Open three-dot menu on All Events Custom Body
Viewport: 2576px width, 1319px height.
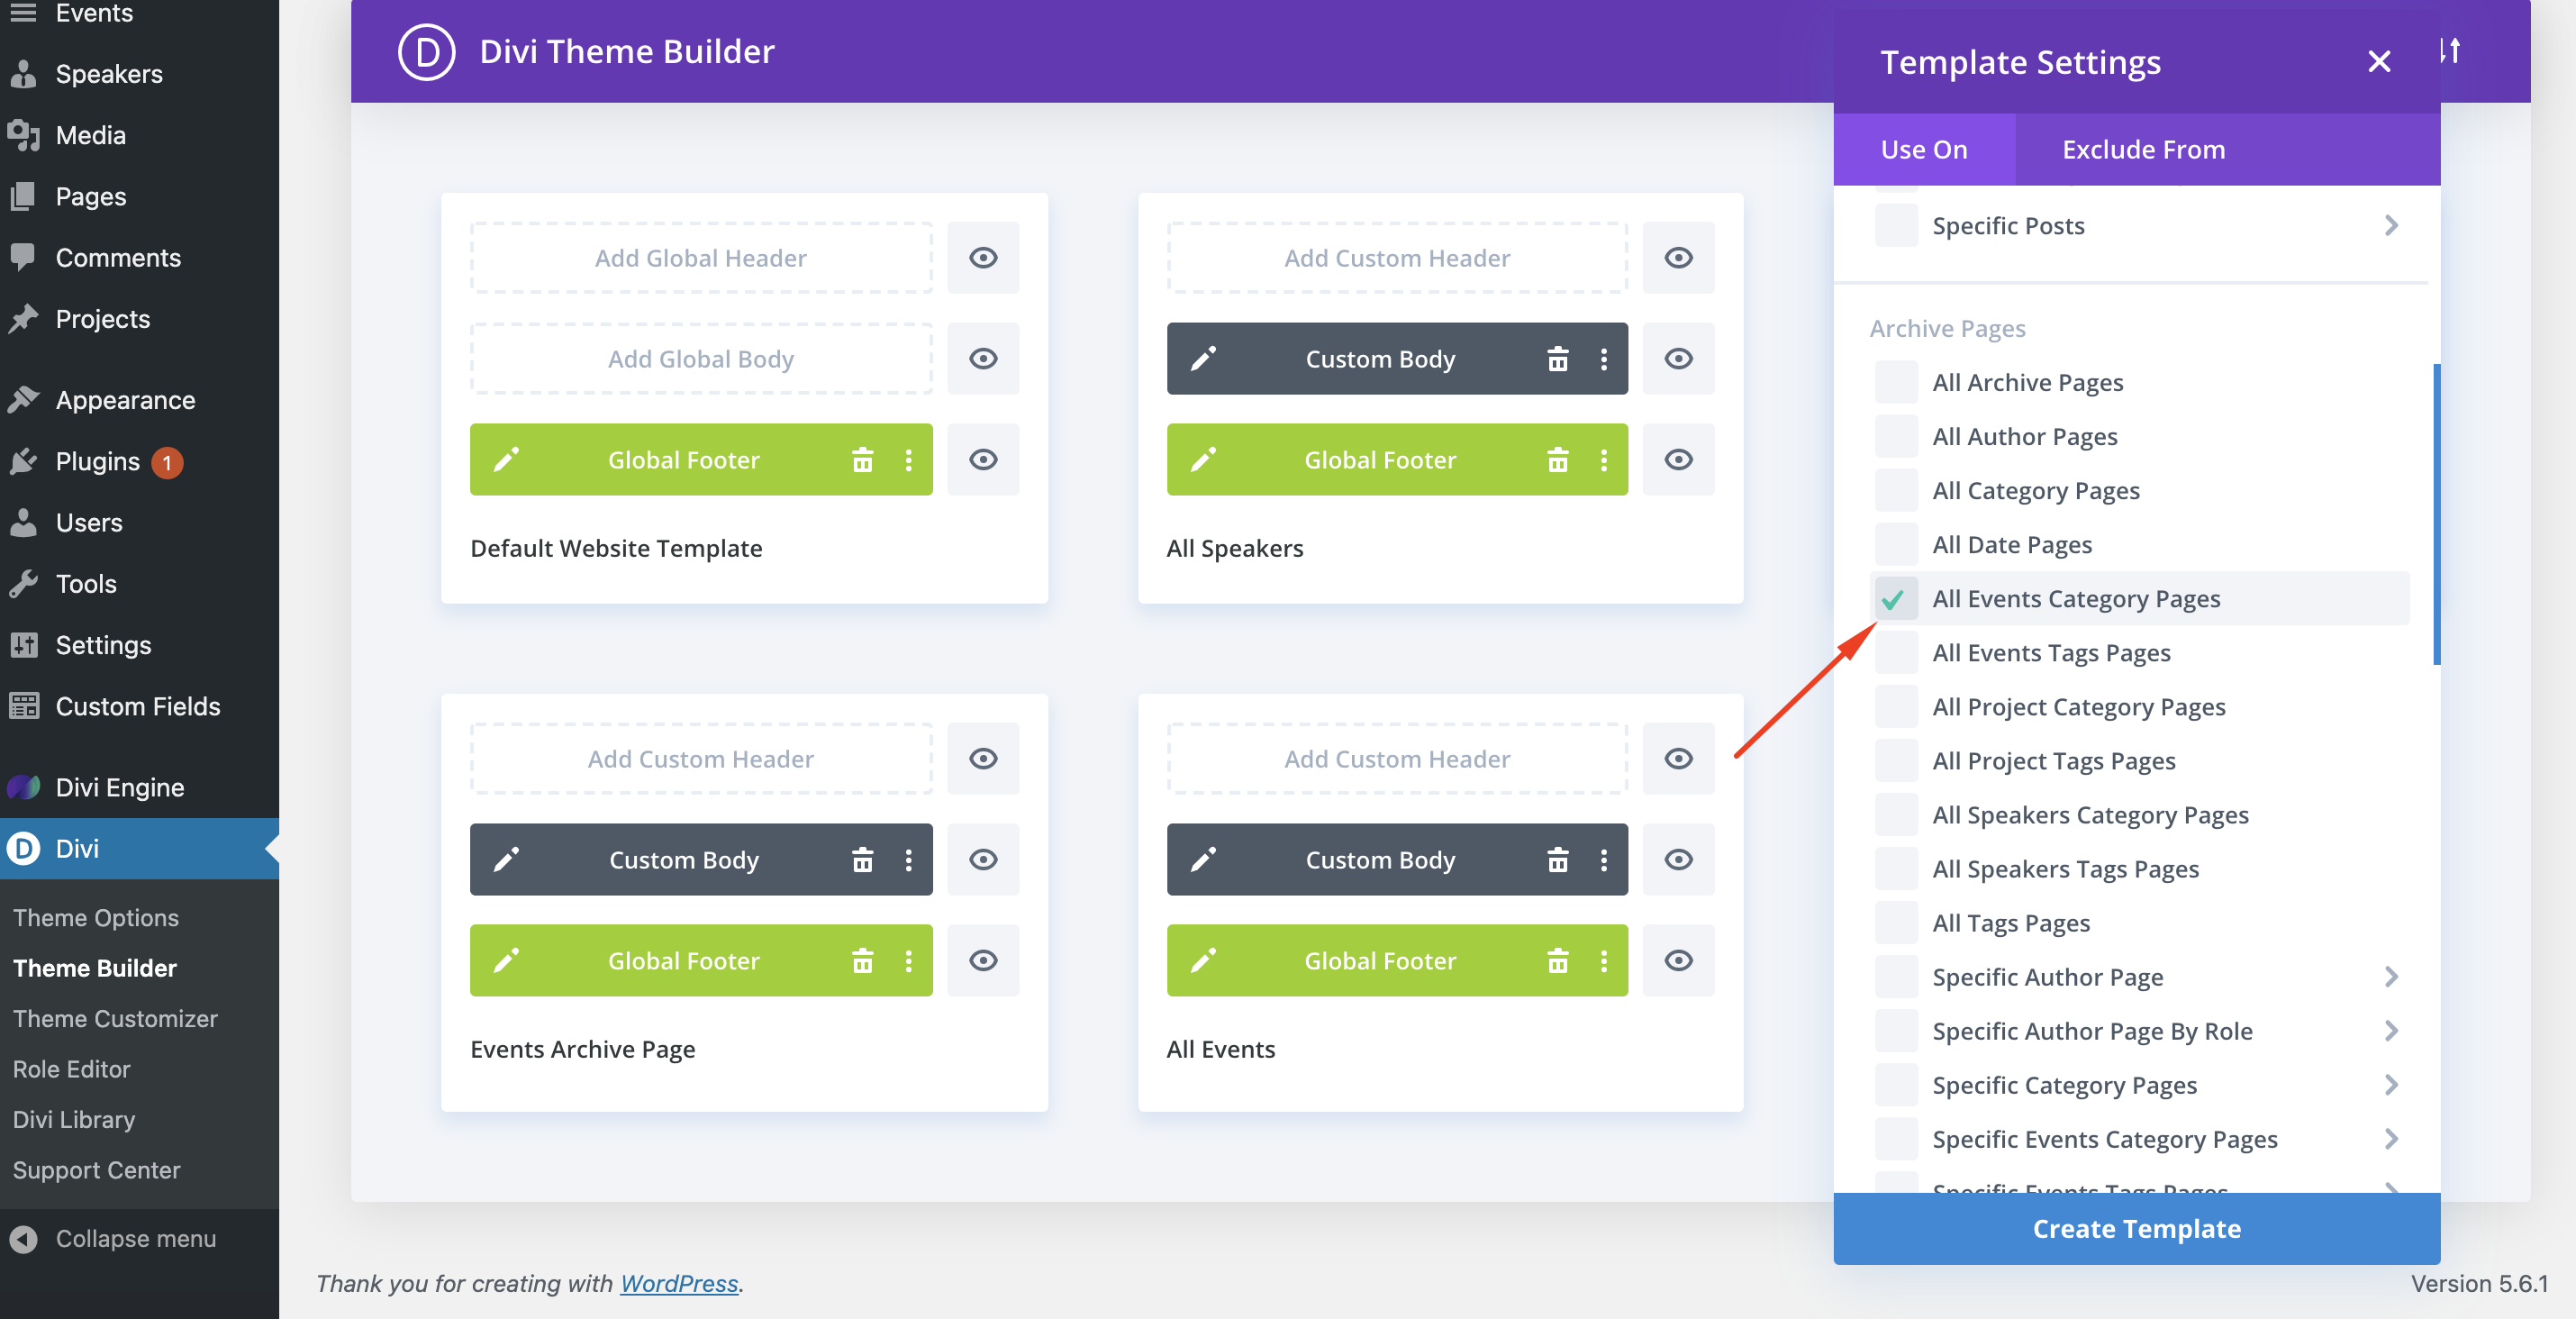click(1604, 860)
